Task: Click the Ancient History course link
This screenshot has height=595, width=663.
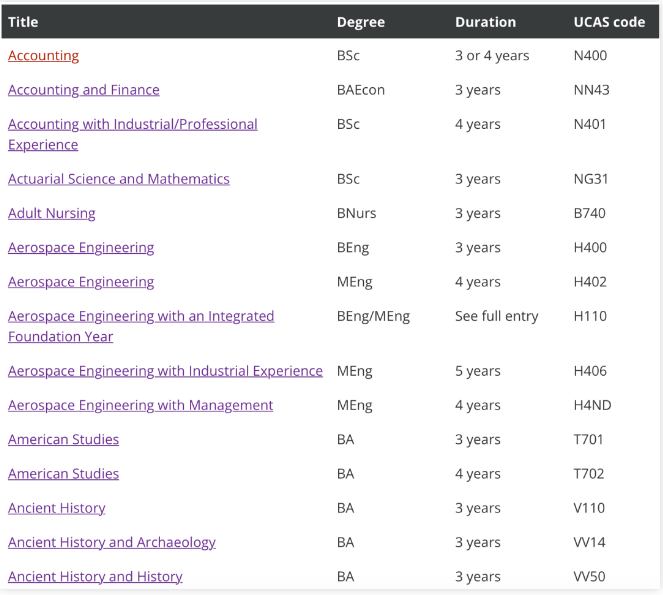Action: point(57,508)
